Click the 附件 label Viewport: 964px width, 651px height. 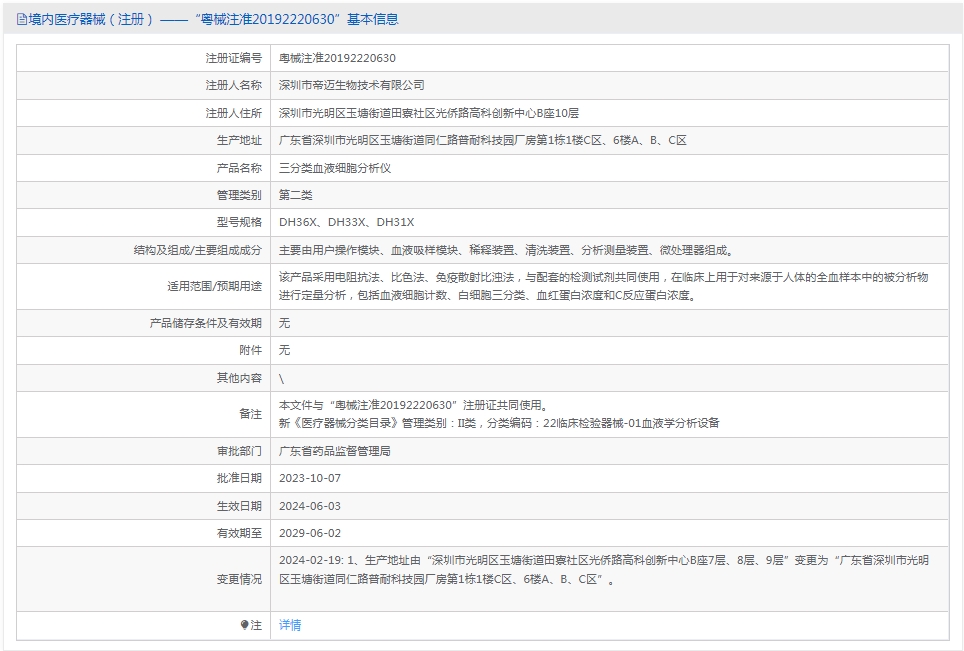tap(251, 350)
